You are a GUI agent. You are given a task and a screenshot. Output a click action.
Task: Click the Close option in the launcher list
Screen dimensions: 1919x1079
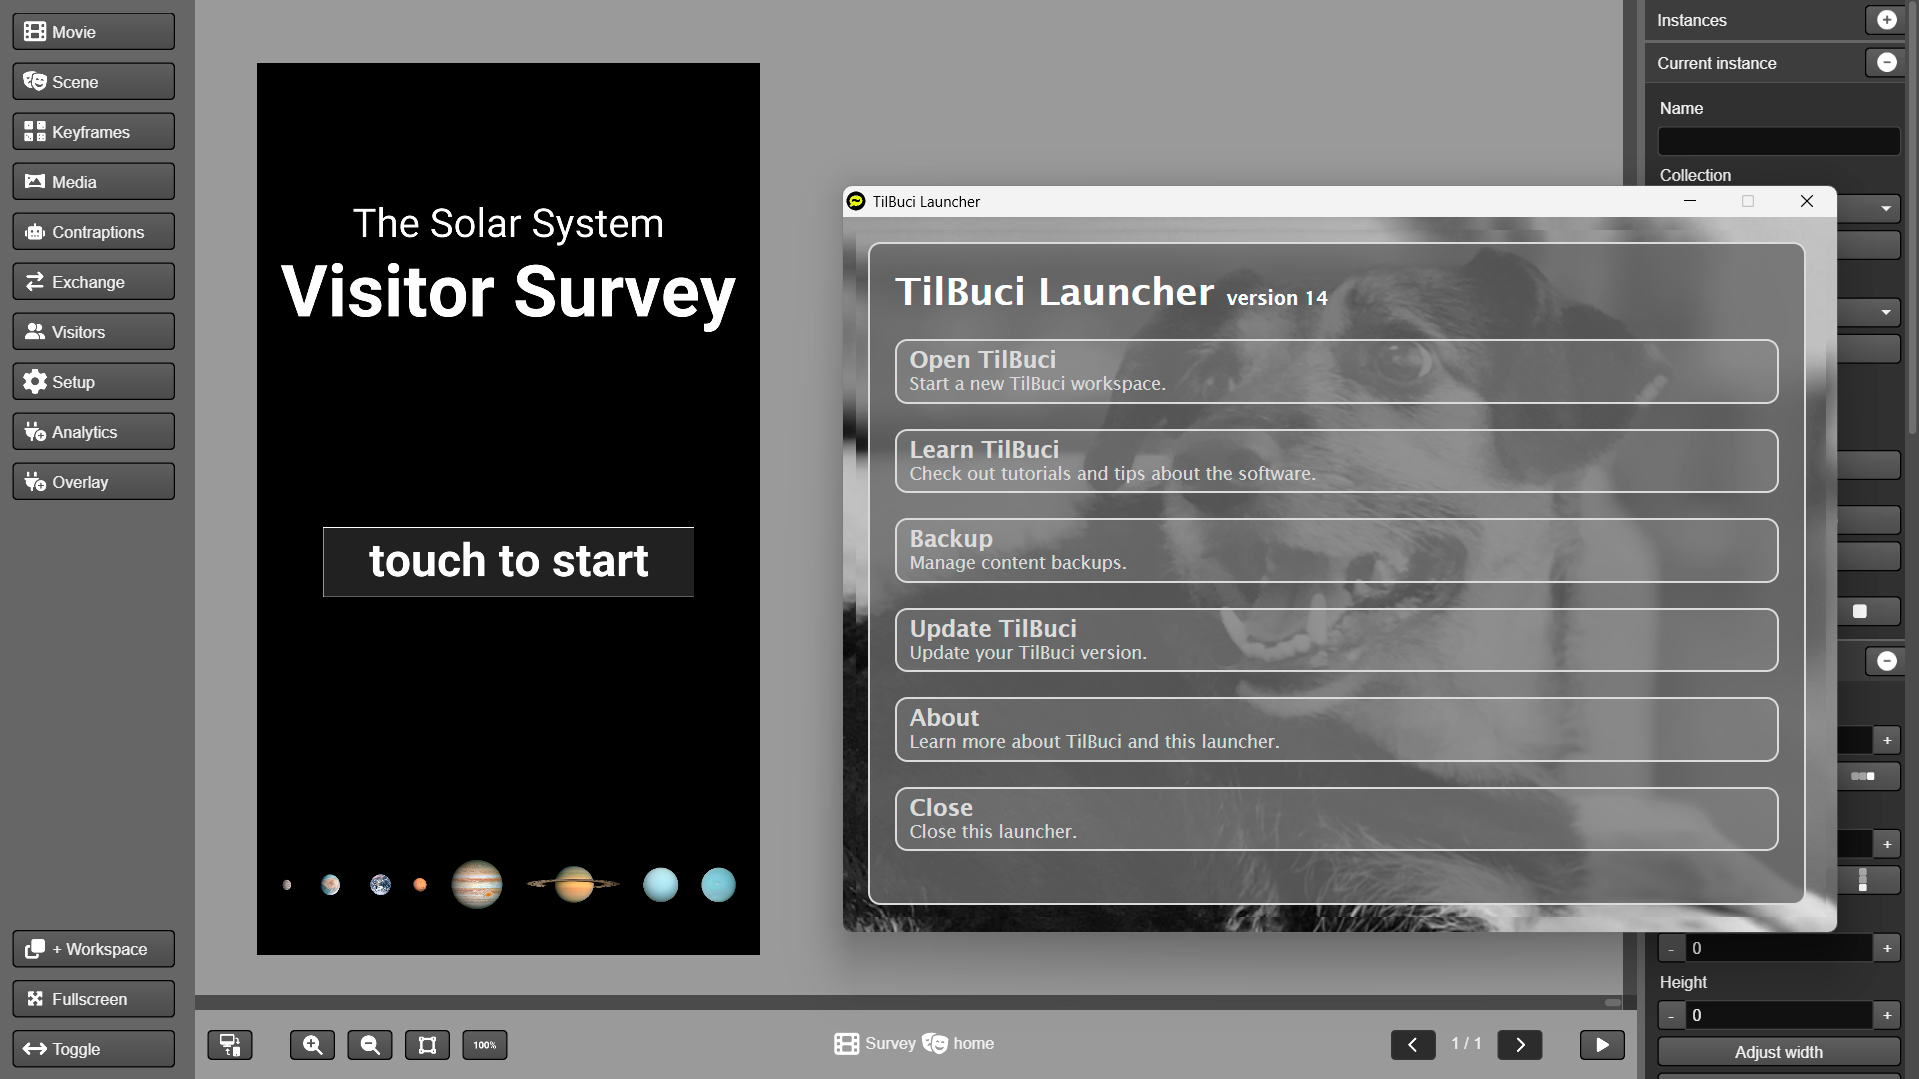[1336, 819]
